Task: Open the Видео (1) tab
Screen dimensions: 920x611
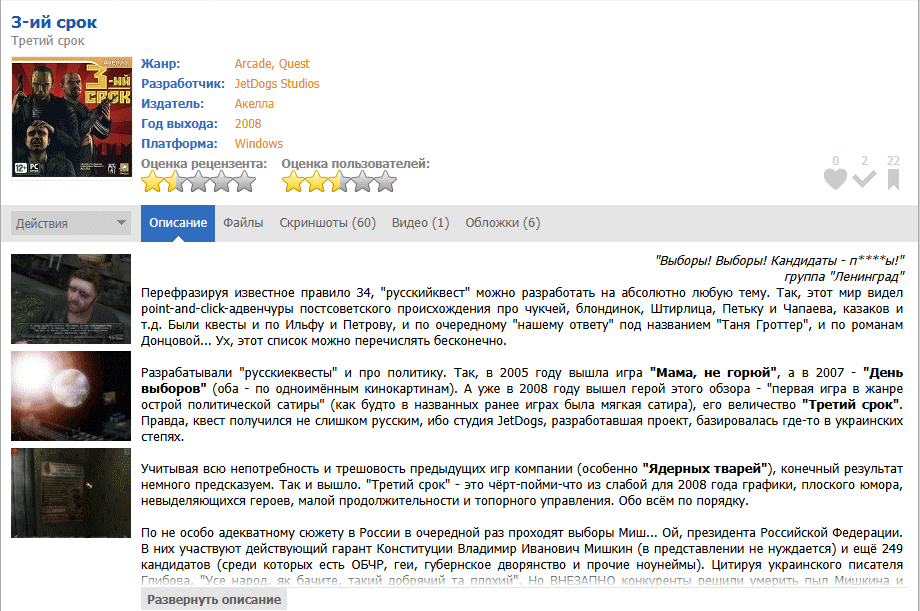Action: tap(420, 223)
